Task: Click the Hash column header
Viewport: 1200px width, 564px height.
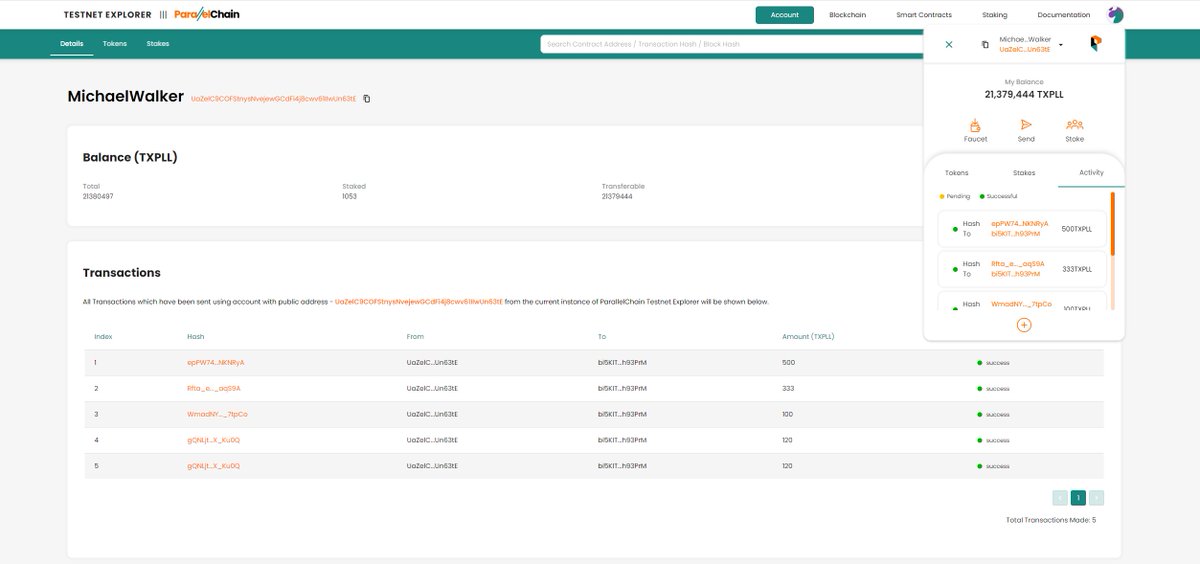Action: pos(195,337)
